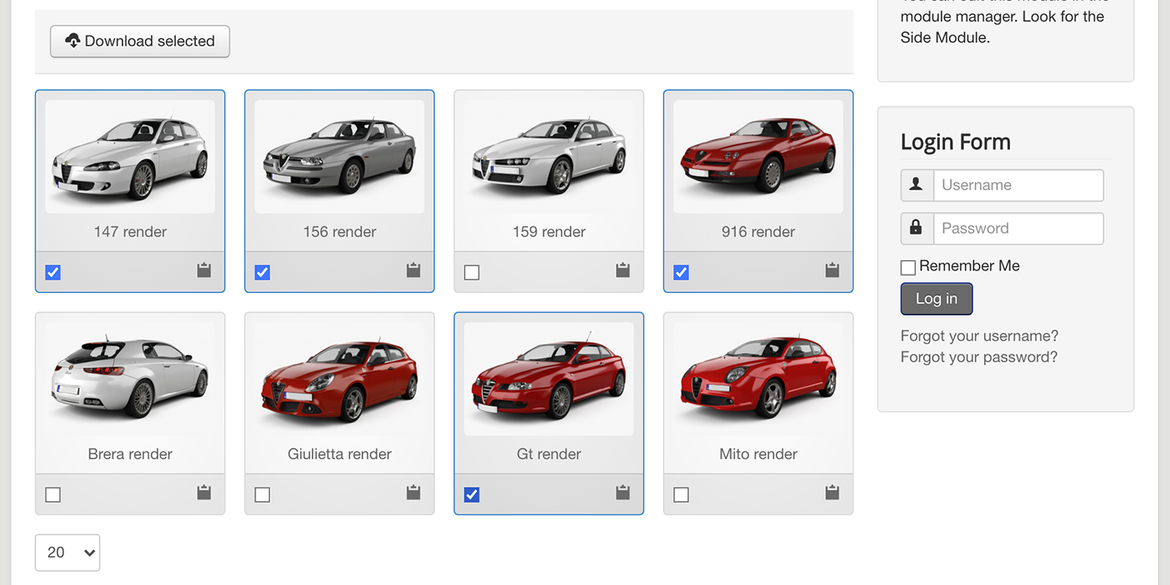The width and height of the screenshot is (1170, 585).
Task: Click the lock icon beside Password field
Action: click(916, 228)
